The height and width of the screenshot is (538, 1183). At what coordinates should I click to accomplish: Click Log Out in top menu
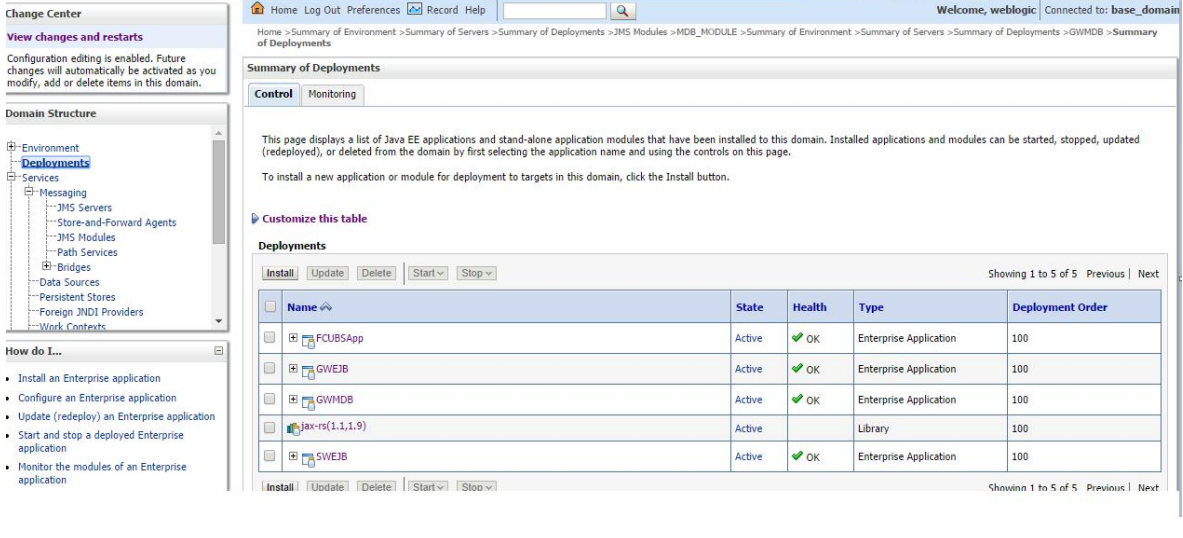322,10
